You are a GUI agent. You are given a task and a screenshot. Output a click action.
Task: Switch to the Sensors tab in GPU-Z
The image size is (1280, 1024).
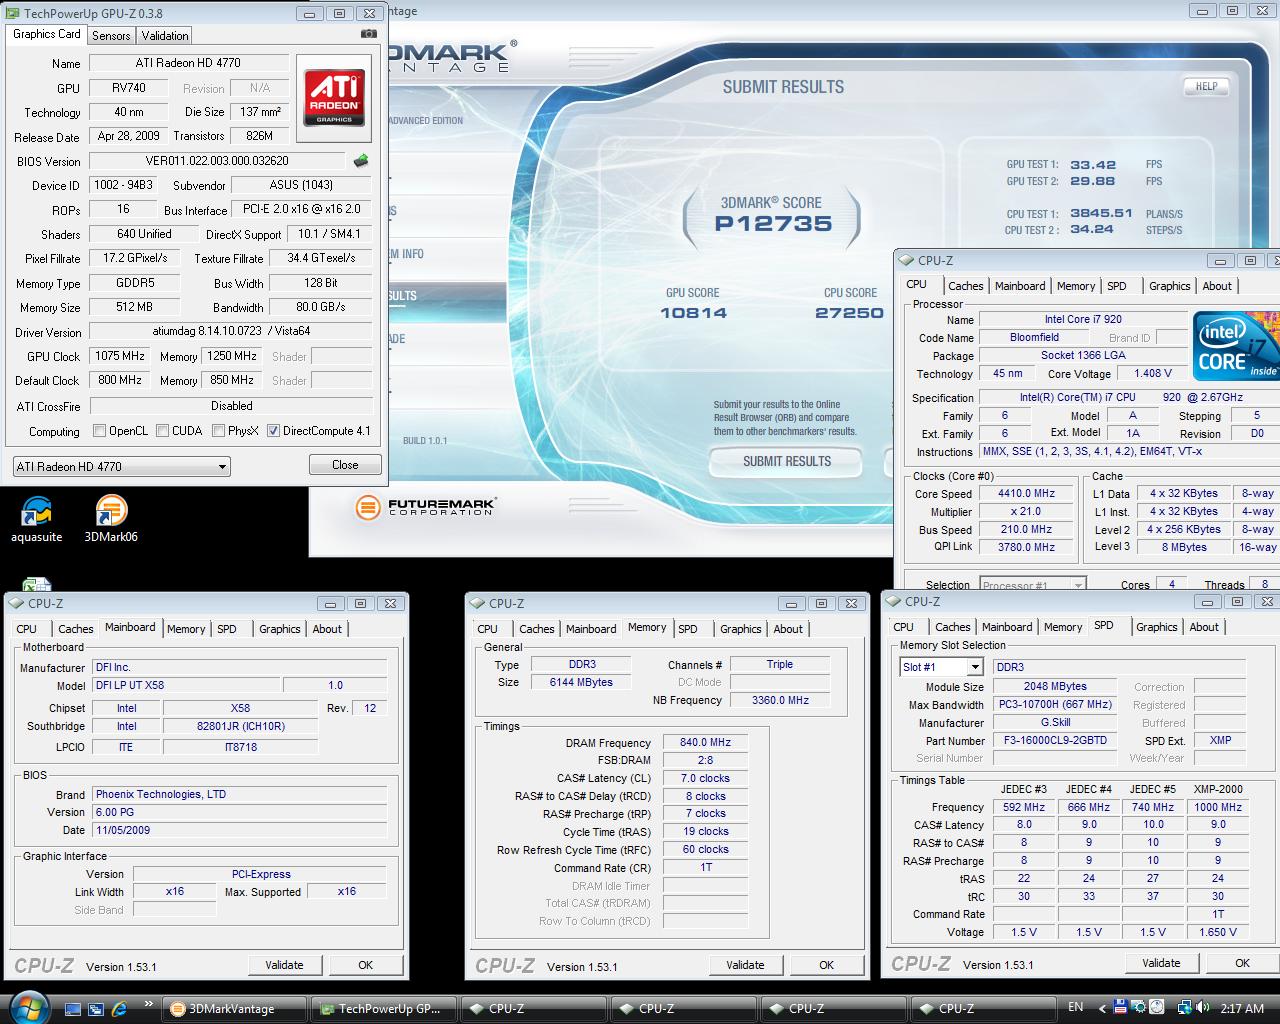point(111,35)
